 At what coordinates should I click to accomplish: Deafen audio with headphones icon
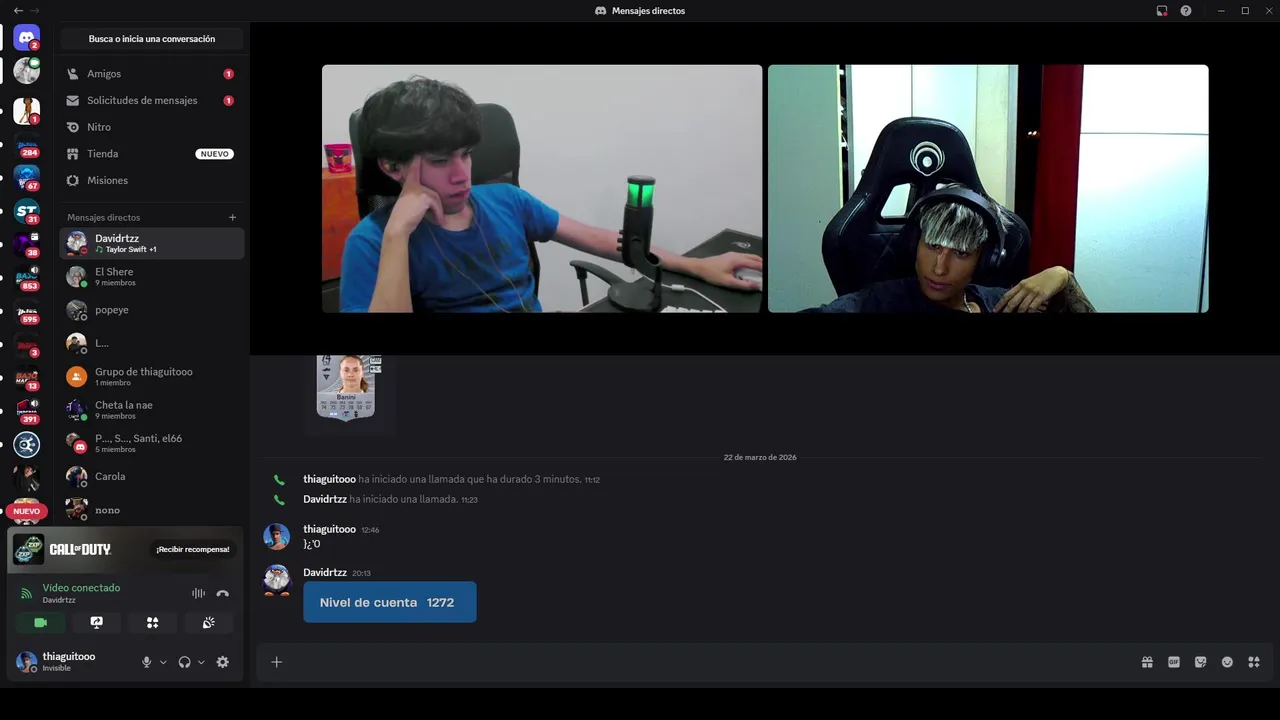coord(184,662)
